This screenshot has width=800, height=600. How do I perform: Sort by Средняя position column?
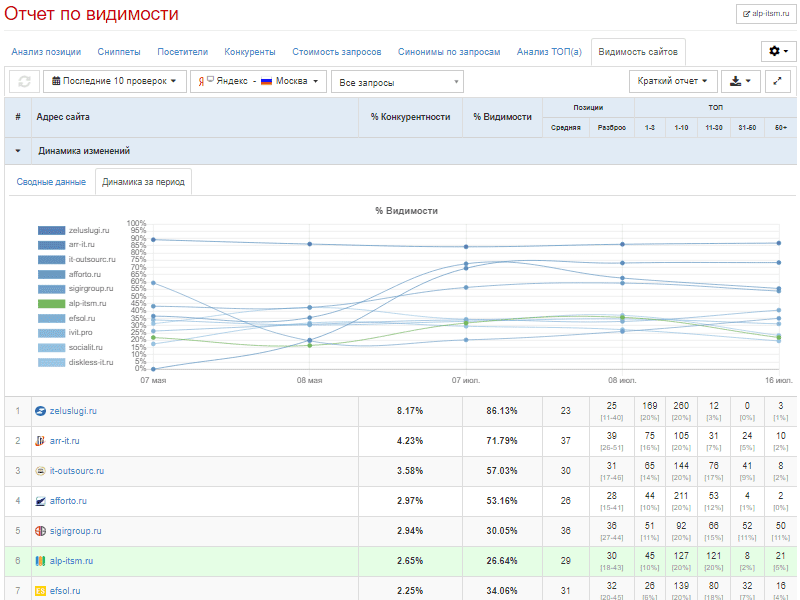tap(566, 128)
